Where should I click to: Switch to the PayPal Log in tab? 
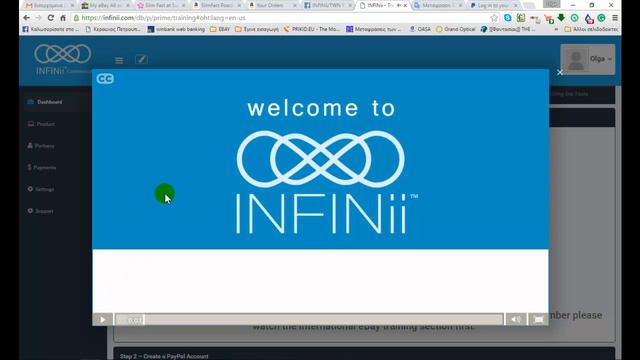click(x=494, y=5)
